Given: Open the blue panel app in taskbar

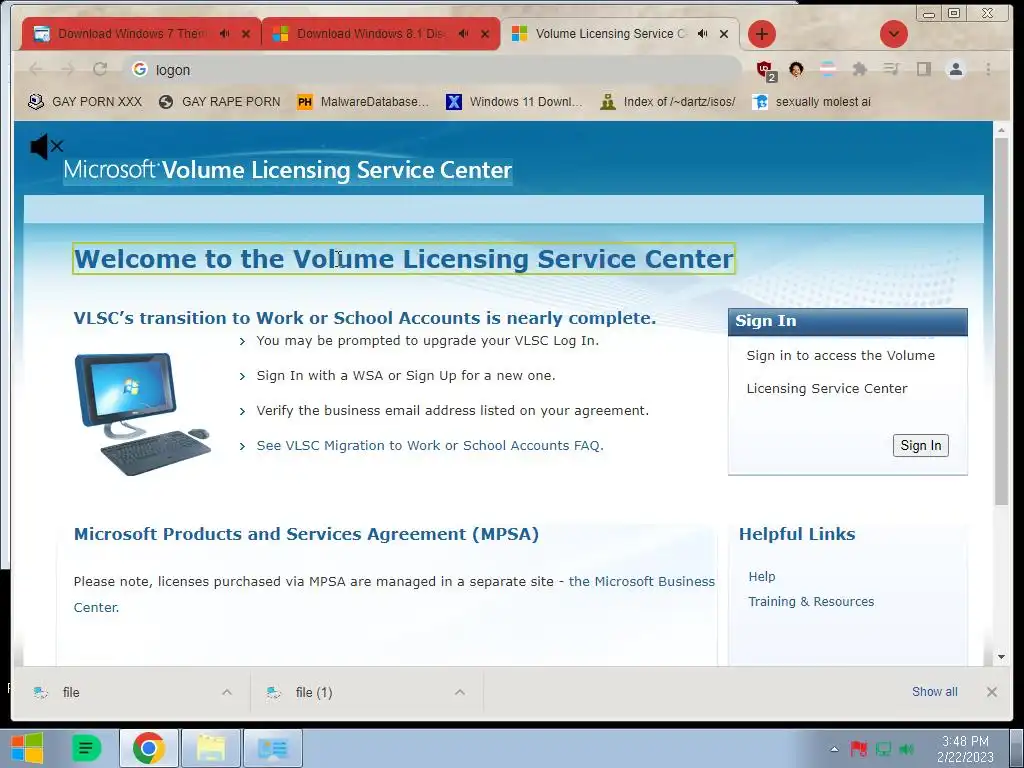Looking at the screenshot, I should [x=272, y=748].
